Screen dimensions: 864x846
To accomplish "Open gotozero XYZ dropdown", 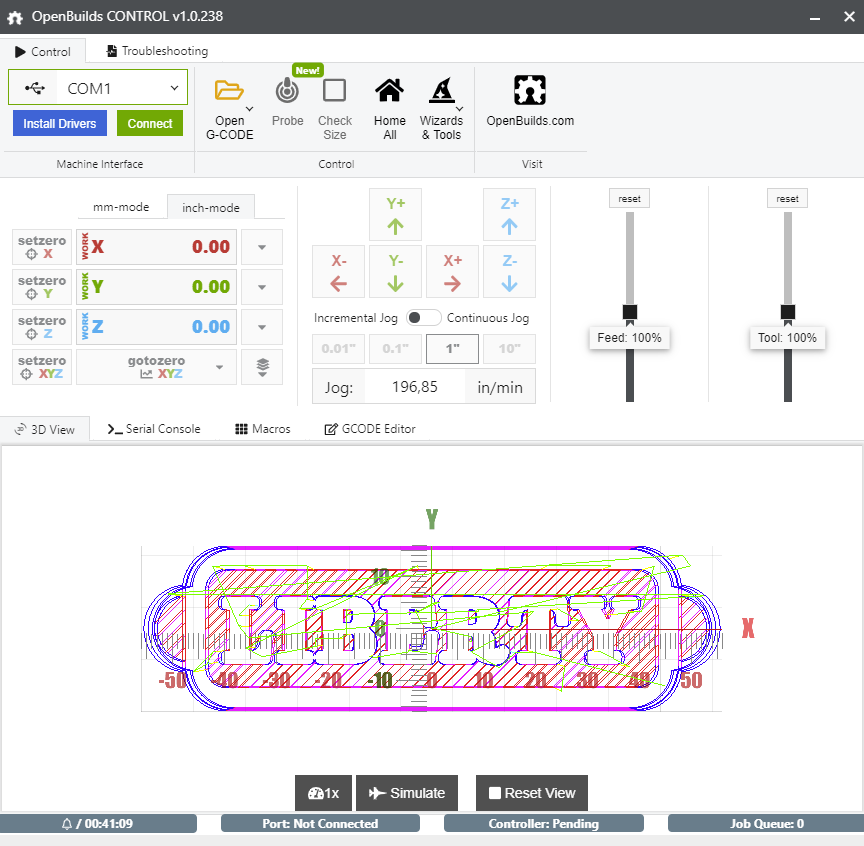I will click(x=156, y=367).
